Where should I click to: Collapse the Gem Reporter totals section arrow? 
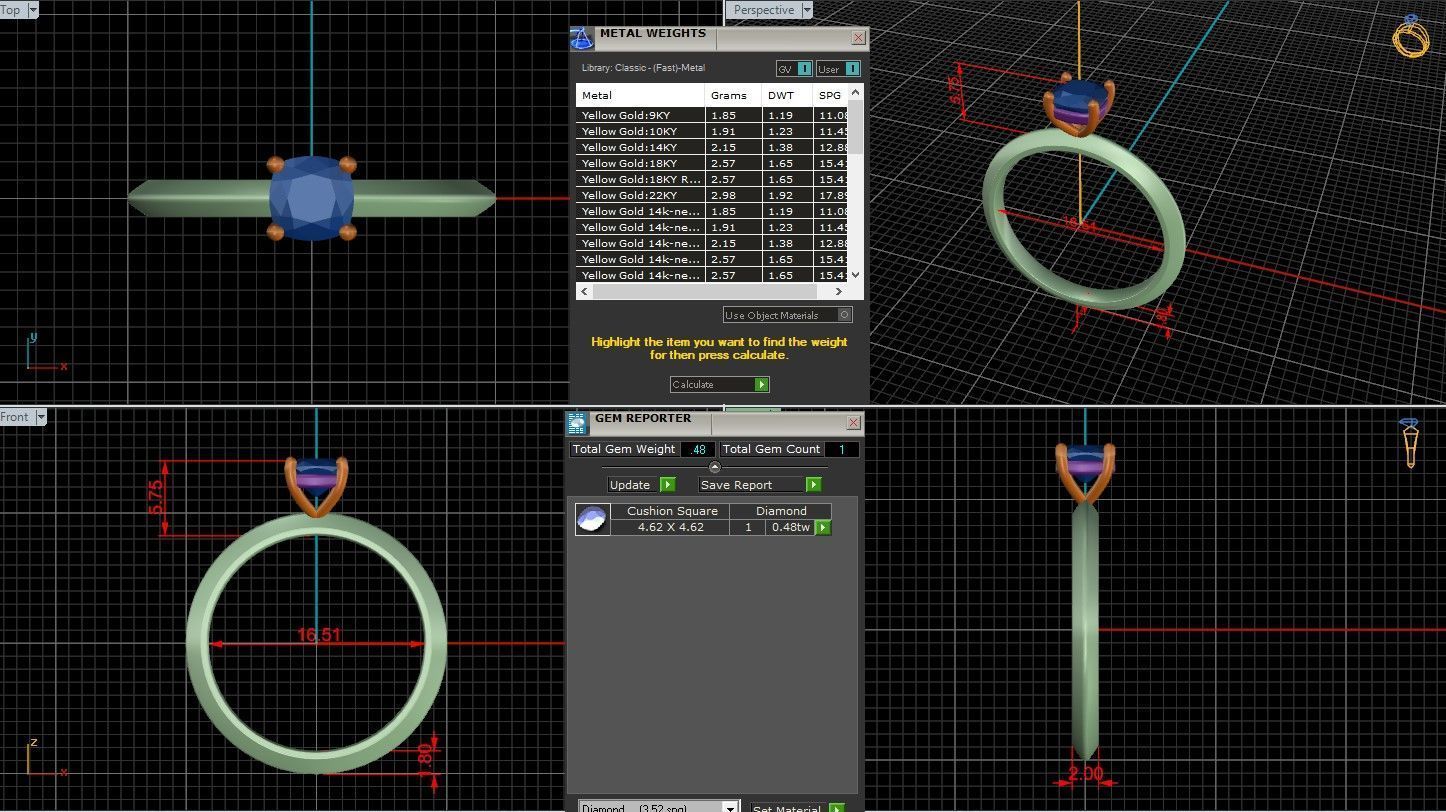tap(714, 467)
